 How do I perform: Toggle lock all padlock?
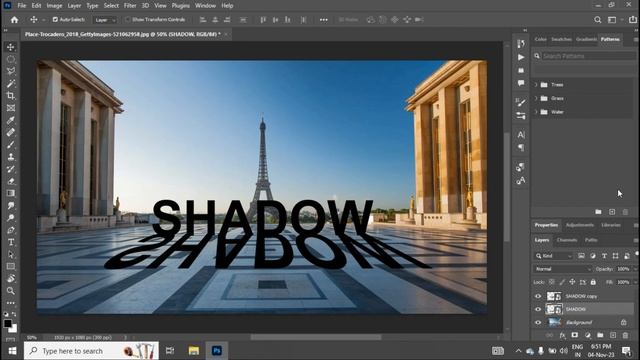click(593, 282)
